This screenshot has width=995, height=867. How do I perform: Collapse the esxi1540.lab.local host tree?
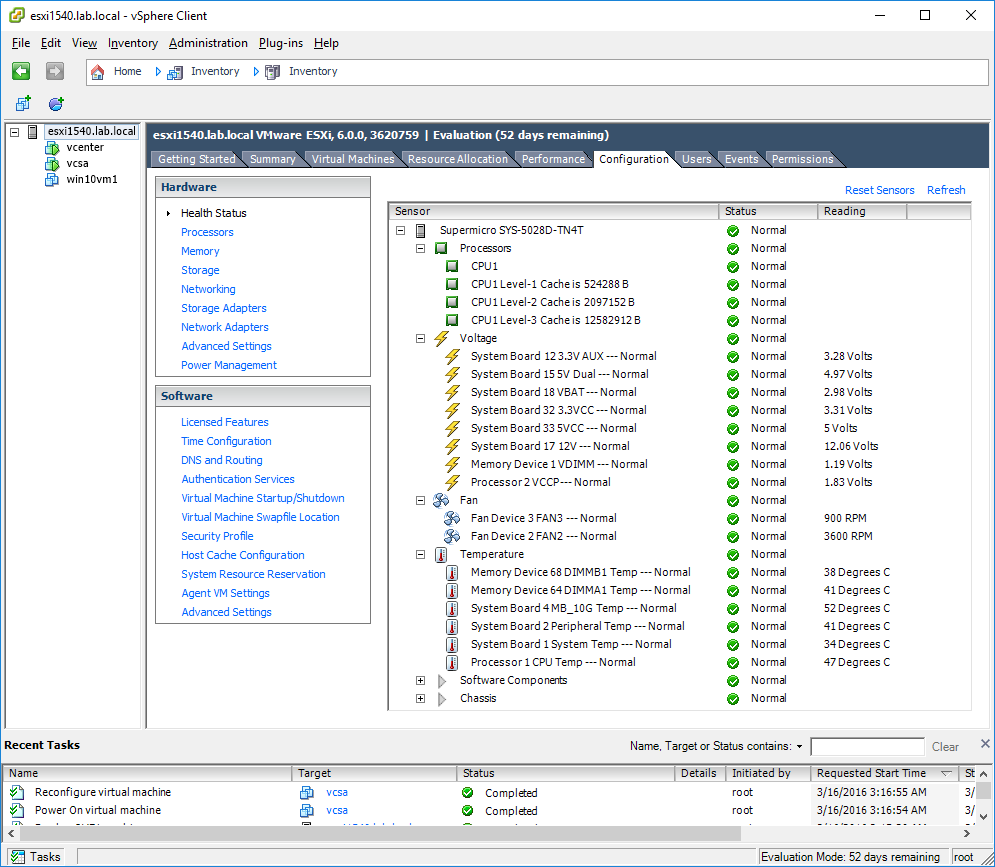tap(14, 132)
